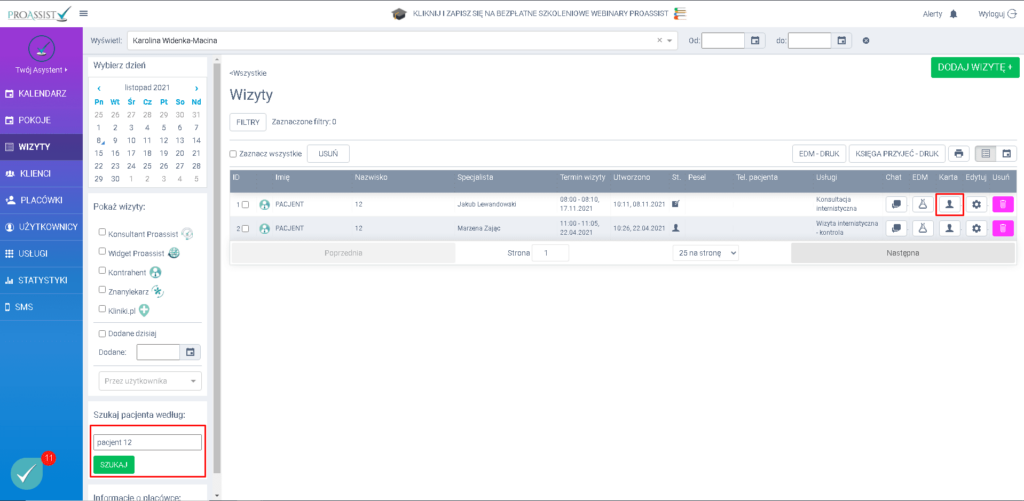Screen dimensions: 1024x501
Task: Open Alerty bell notifications
Action: click(x=953, y=14)
